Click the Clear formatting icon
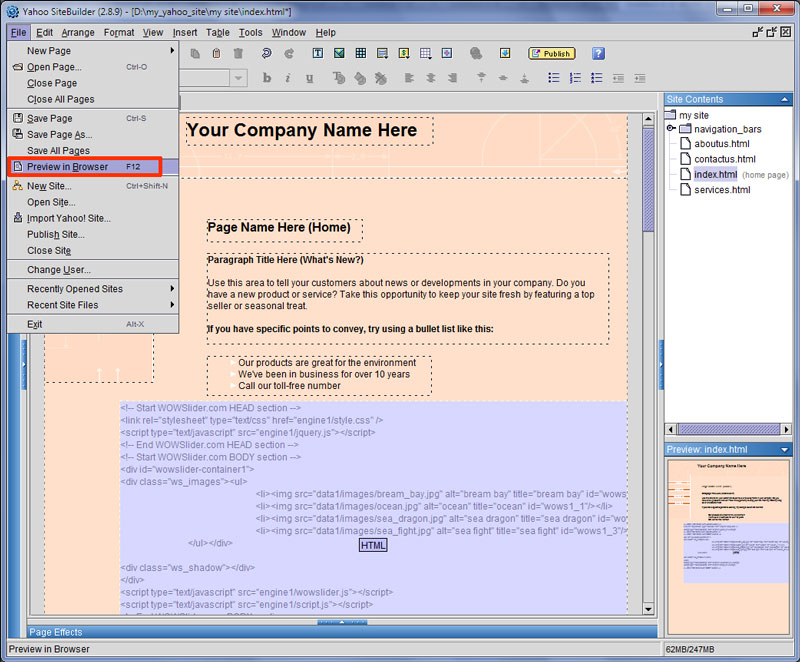The width and height of the screenshot is (800, 662). coord(381,78)
